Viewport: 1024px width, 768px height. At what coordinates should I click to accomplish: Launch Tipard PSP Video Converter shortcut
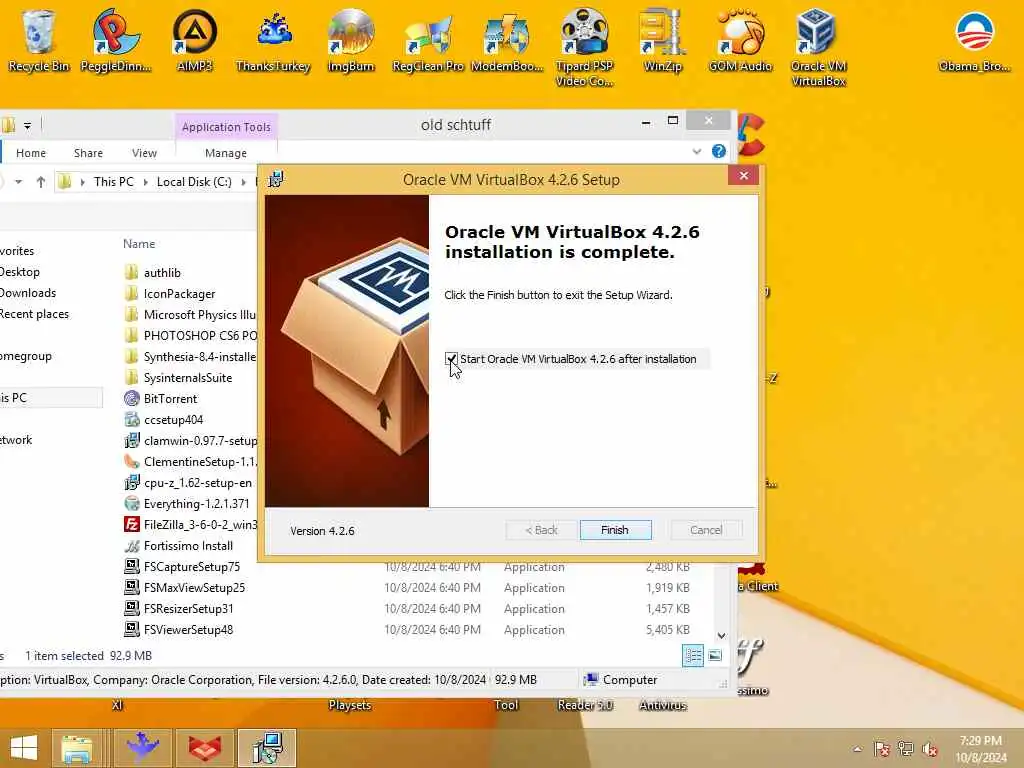click(x=584, y=47)
